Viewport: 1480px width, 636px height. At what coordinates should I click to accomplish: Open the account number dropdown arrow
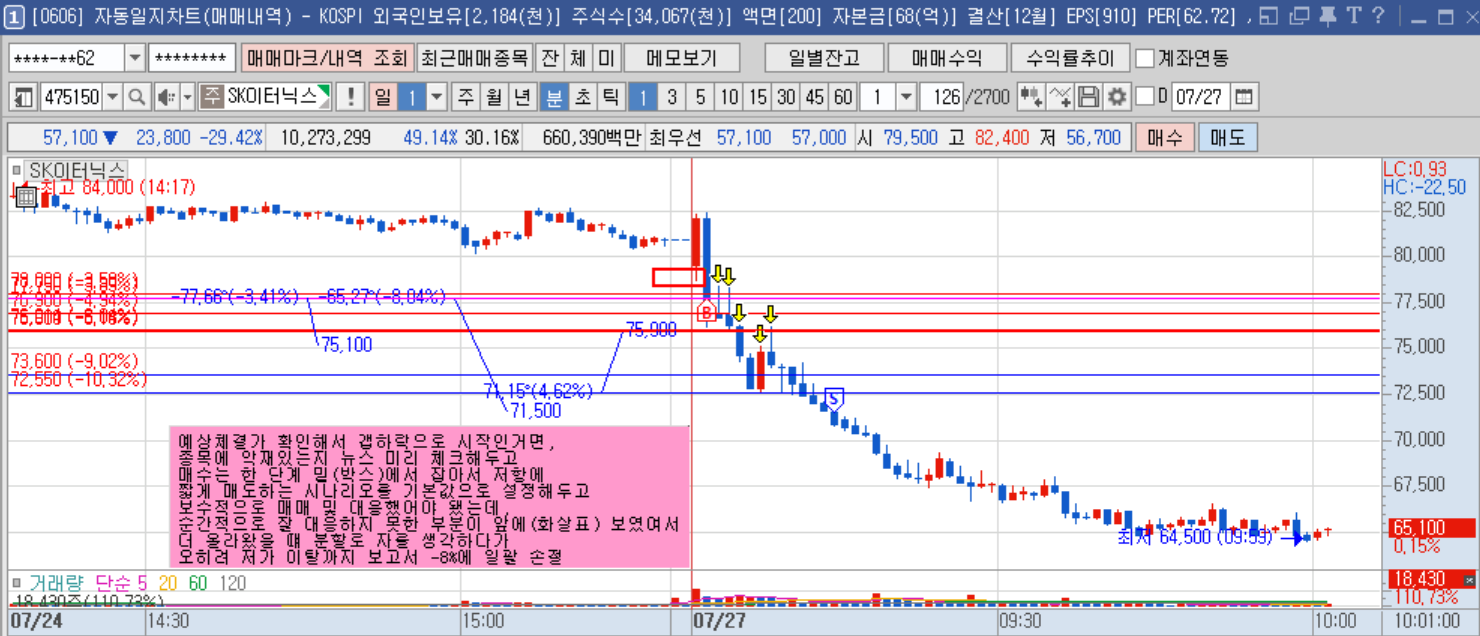[135, 58]
